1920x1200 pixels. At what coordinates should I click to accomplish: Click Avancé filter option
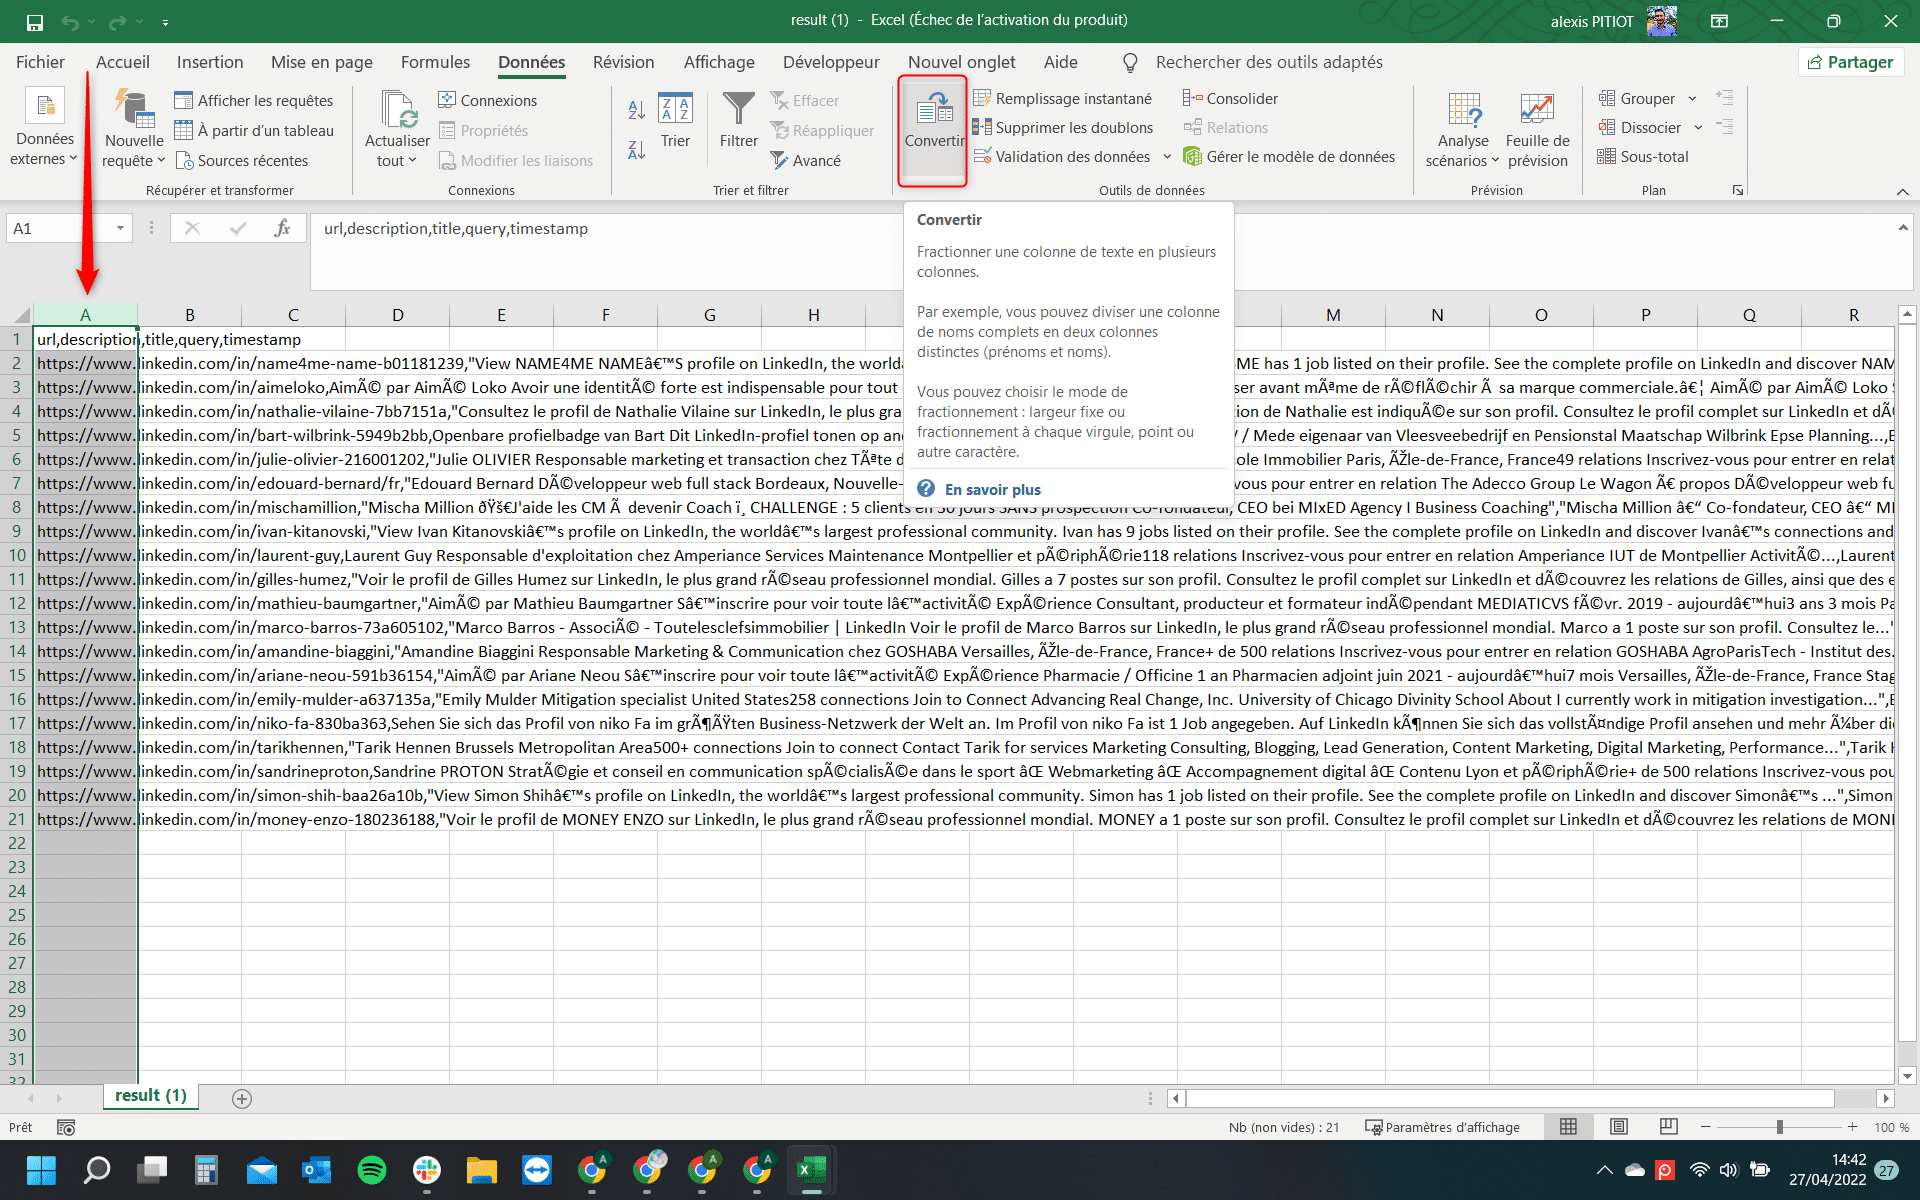[x=806, y=160]
